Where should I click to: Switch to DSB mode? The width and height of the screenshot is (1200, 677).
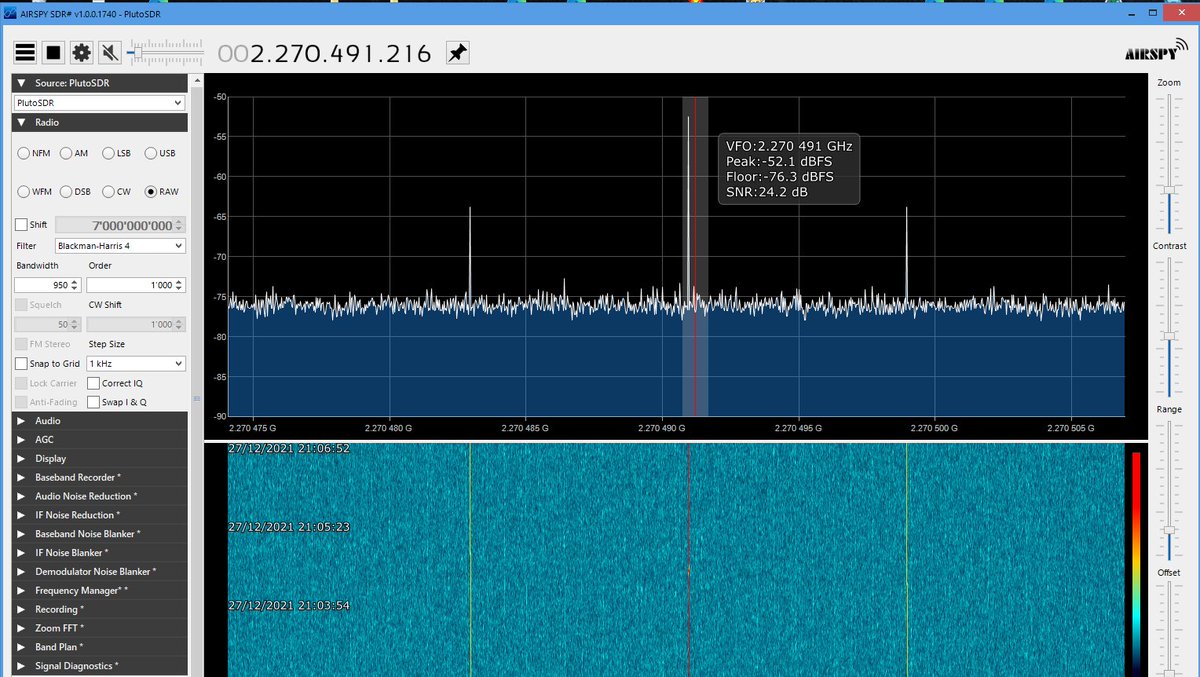76,191
